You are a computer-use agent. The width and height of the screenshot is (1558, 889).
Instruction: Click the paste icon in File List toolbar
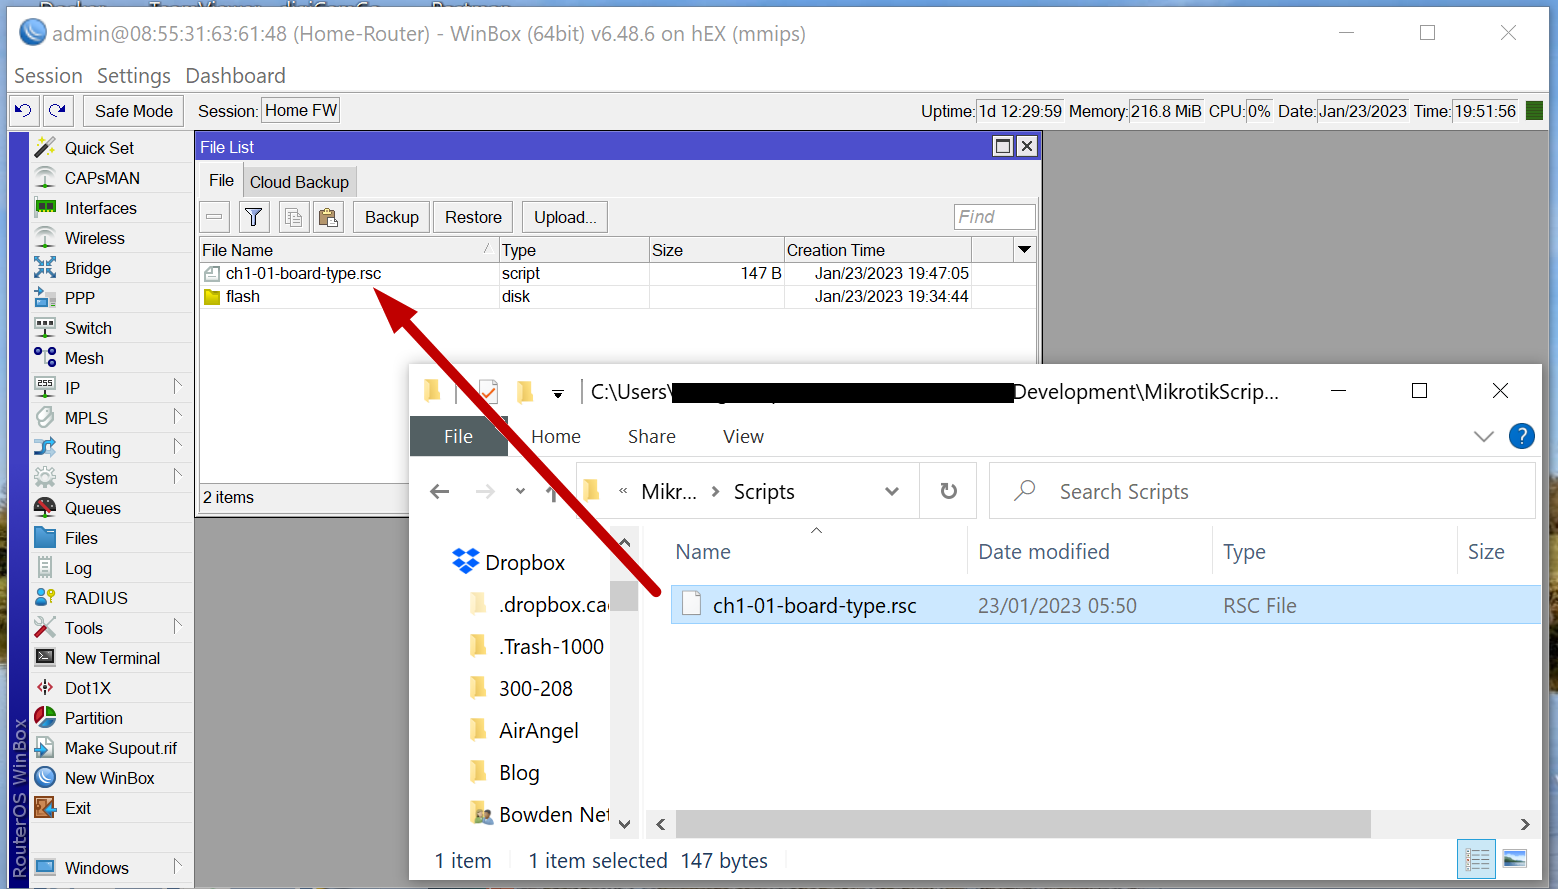[327, 217]
